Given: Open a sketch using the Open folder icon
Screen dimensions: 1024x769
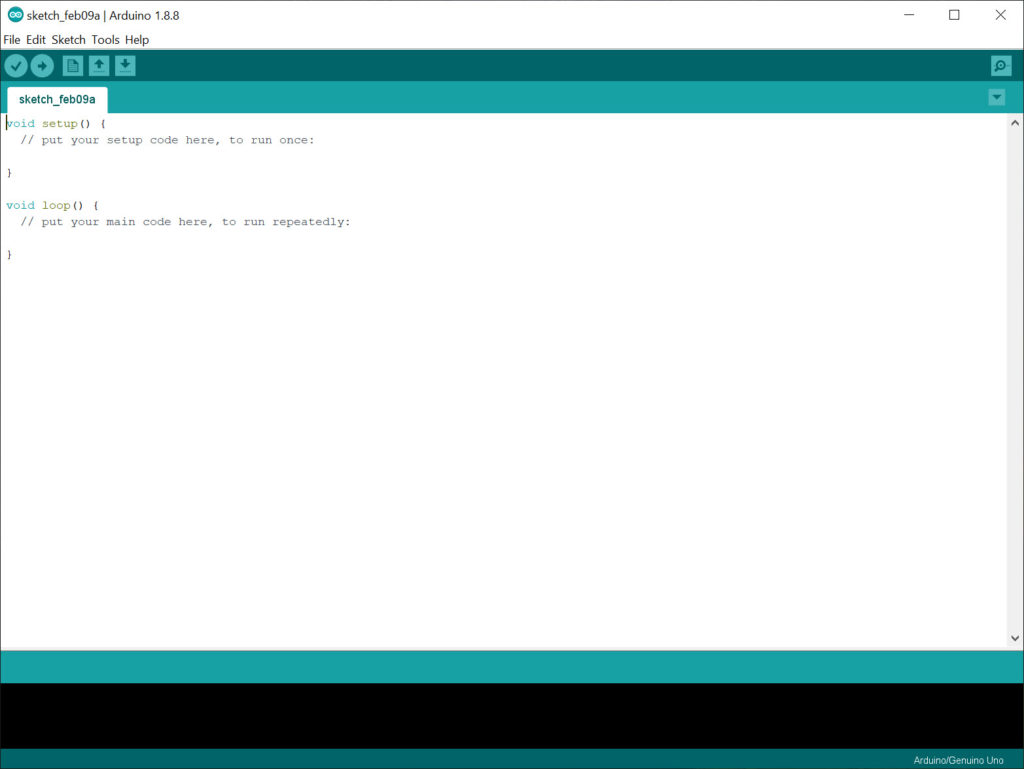Looking at the screenshot, I should point(98,65).
